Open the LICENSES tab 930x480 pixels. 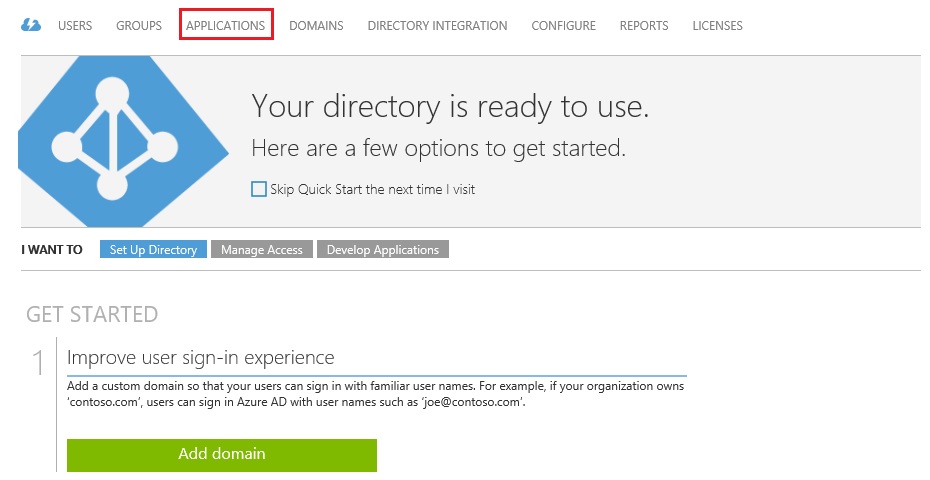point(718,26)
